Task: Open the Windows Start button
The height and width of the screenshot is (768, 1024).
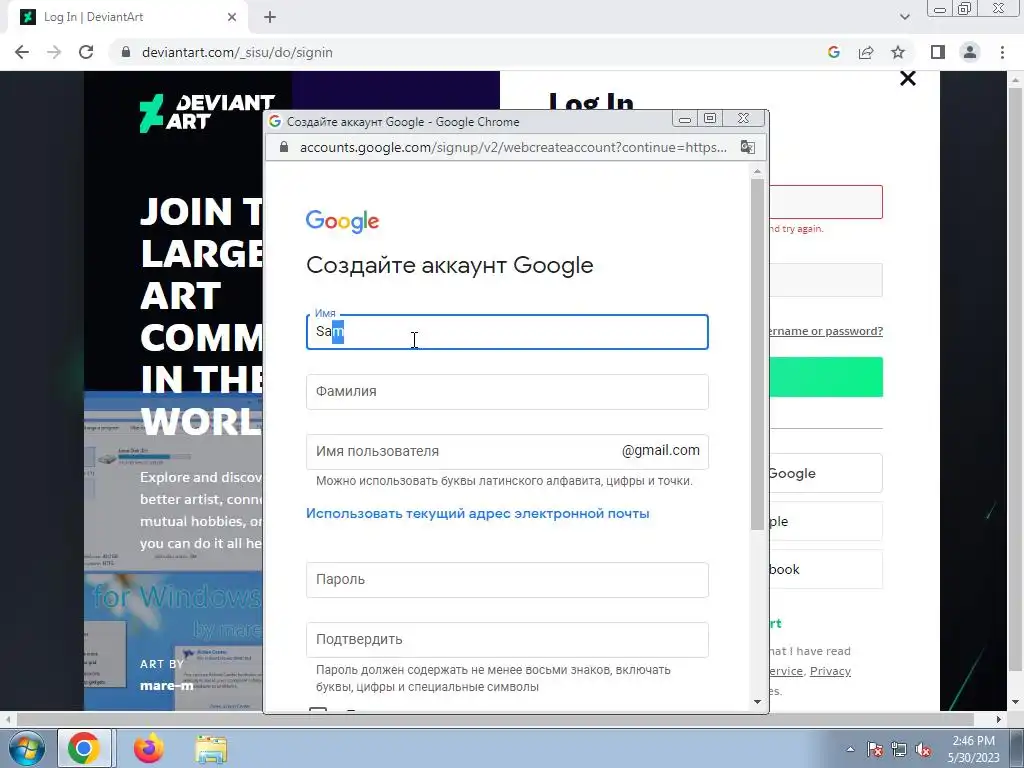Action: click(x=27, y=748)
